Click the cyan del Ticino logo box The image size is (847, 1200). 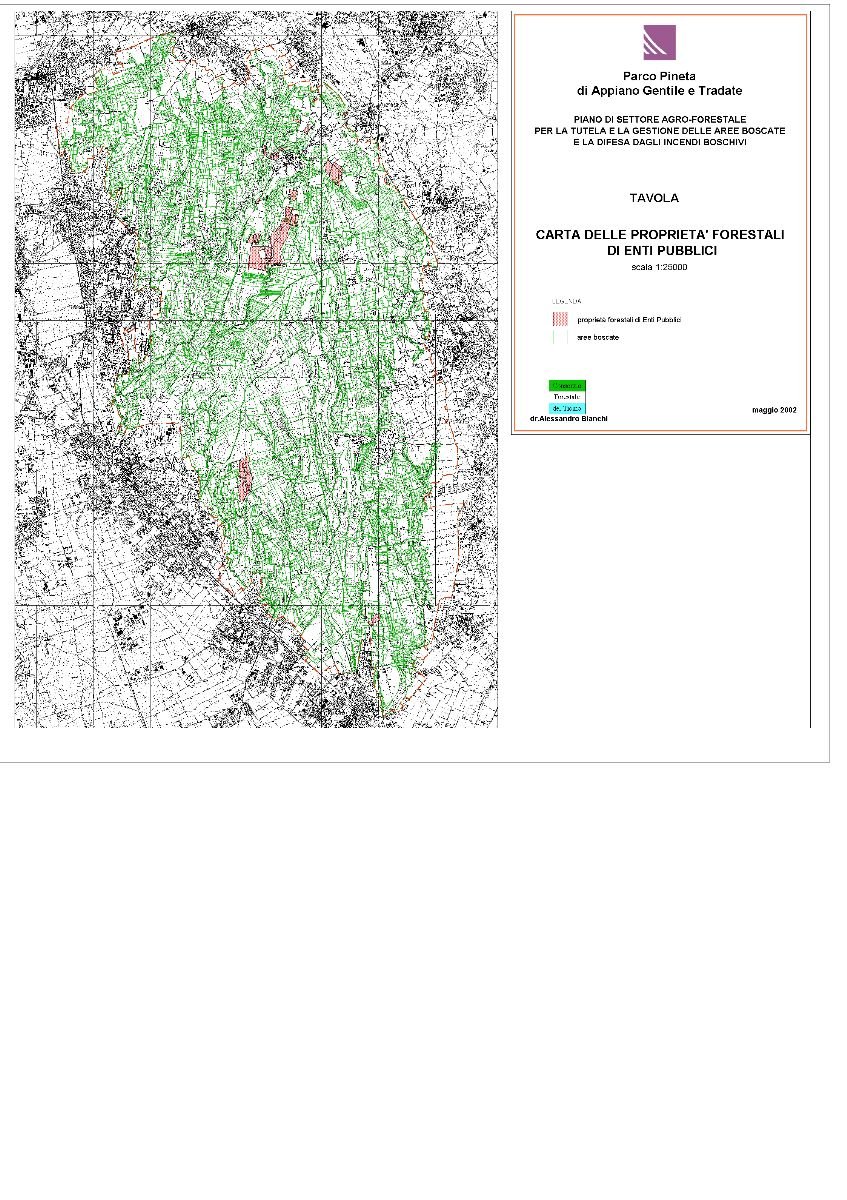(566, 408)
